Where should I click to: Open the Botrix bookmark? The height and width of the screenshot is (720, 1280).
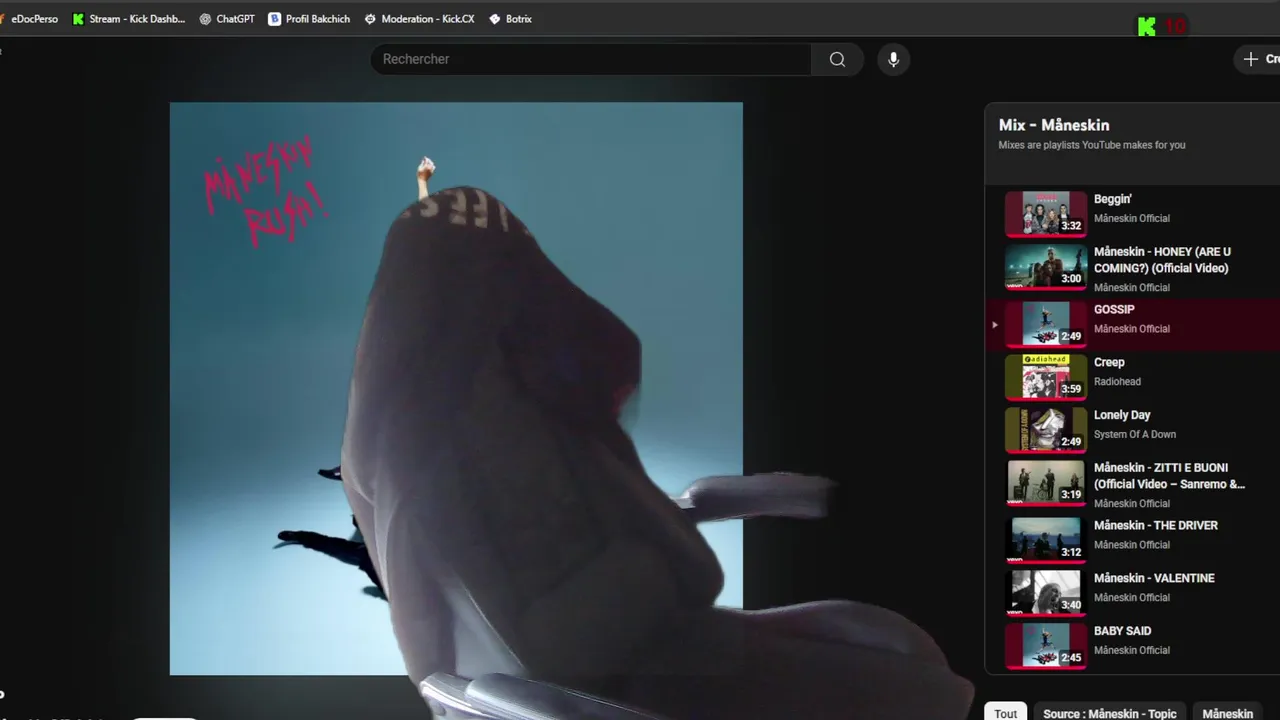click(510, 19)
